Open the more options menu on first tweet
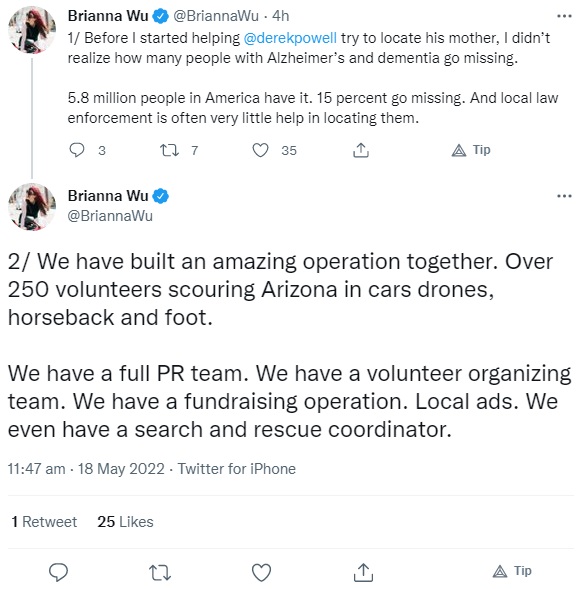 click(x=564, y=16)
